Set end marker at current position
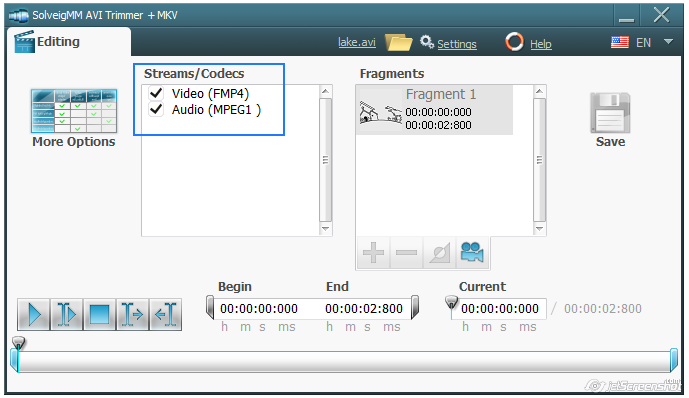Image resolution: width=689 pixels, height=398 pixels. click(x=165, y=315)
